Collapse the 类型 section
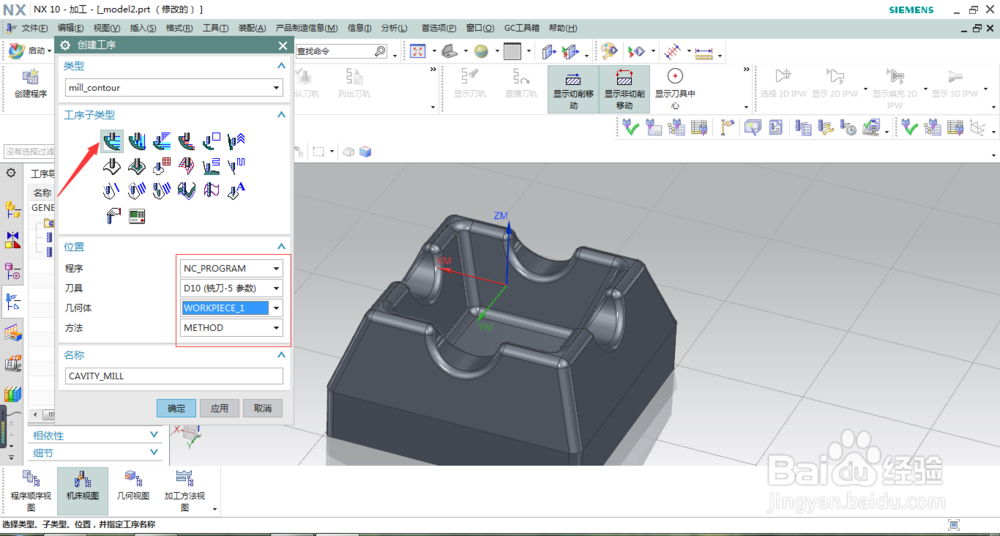The image size is (1000, 536). click(x=281, y=66)
